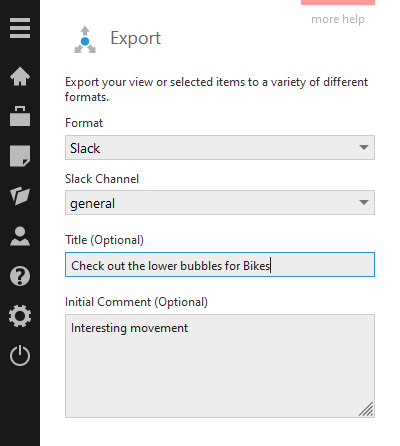Viewport: 400px width, 446px height.
Task: Expand the Slack Channel dropdown arrow
Action: point(364,203)
